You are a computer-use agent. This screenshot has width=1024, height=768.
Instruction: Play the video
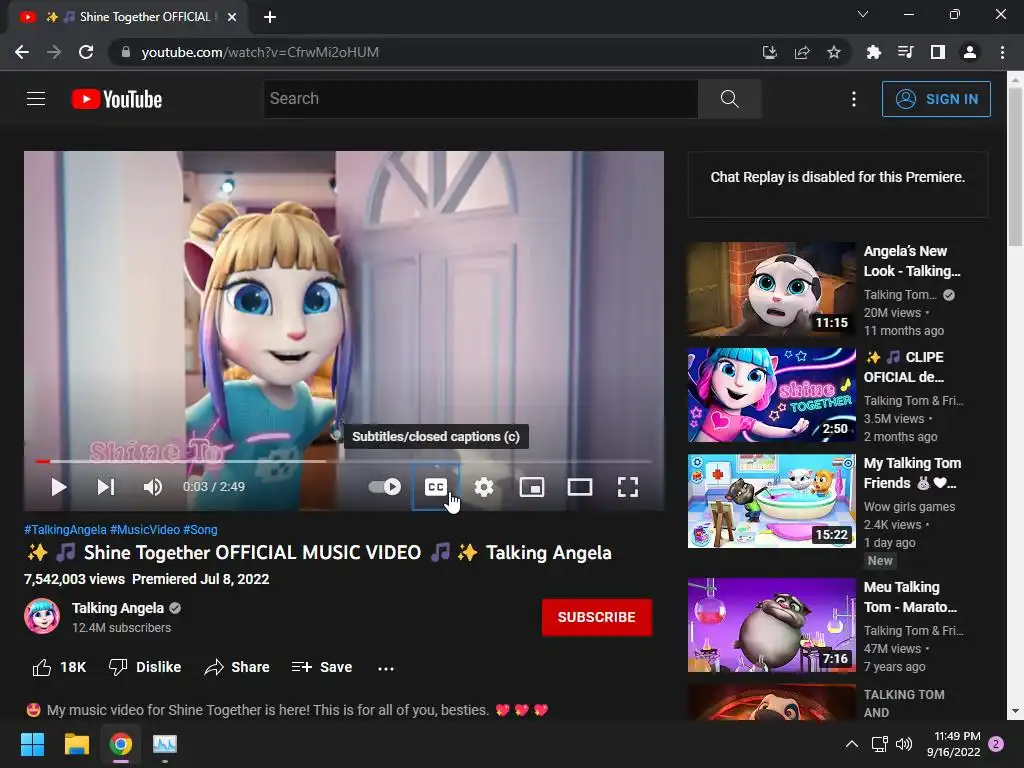click(x=59, y=487)
